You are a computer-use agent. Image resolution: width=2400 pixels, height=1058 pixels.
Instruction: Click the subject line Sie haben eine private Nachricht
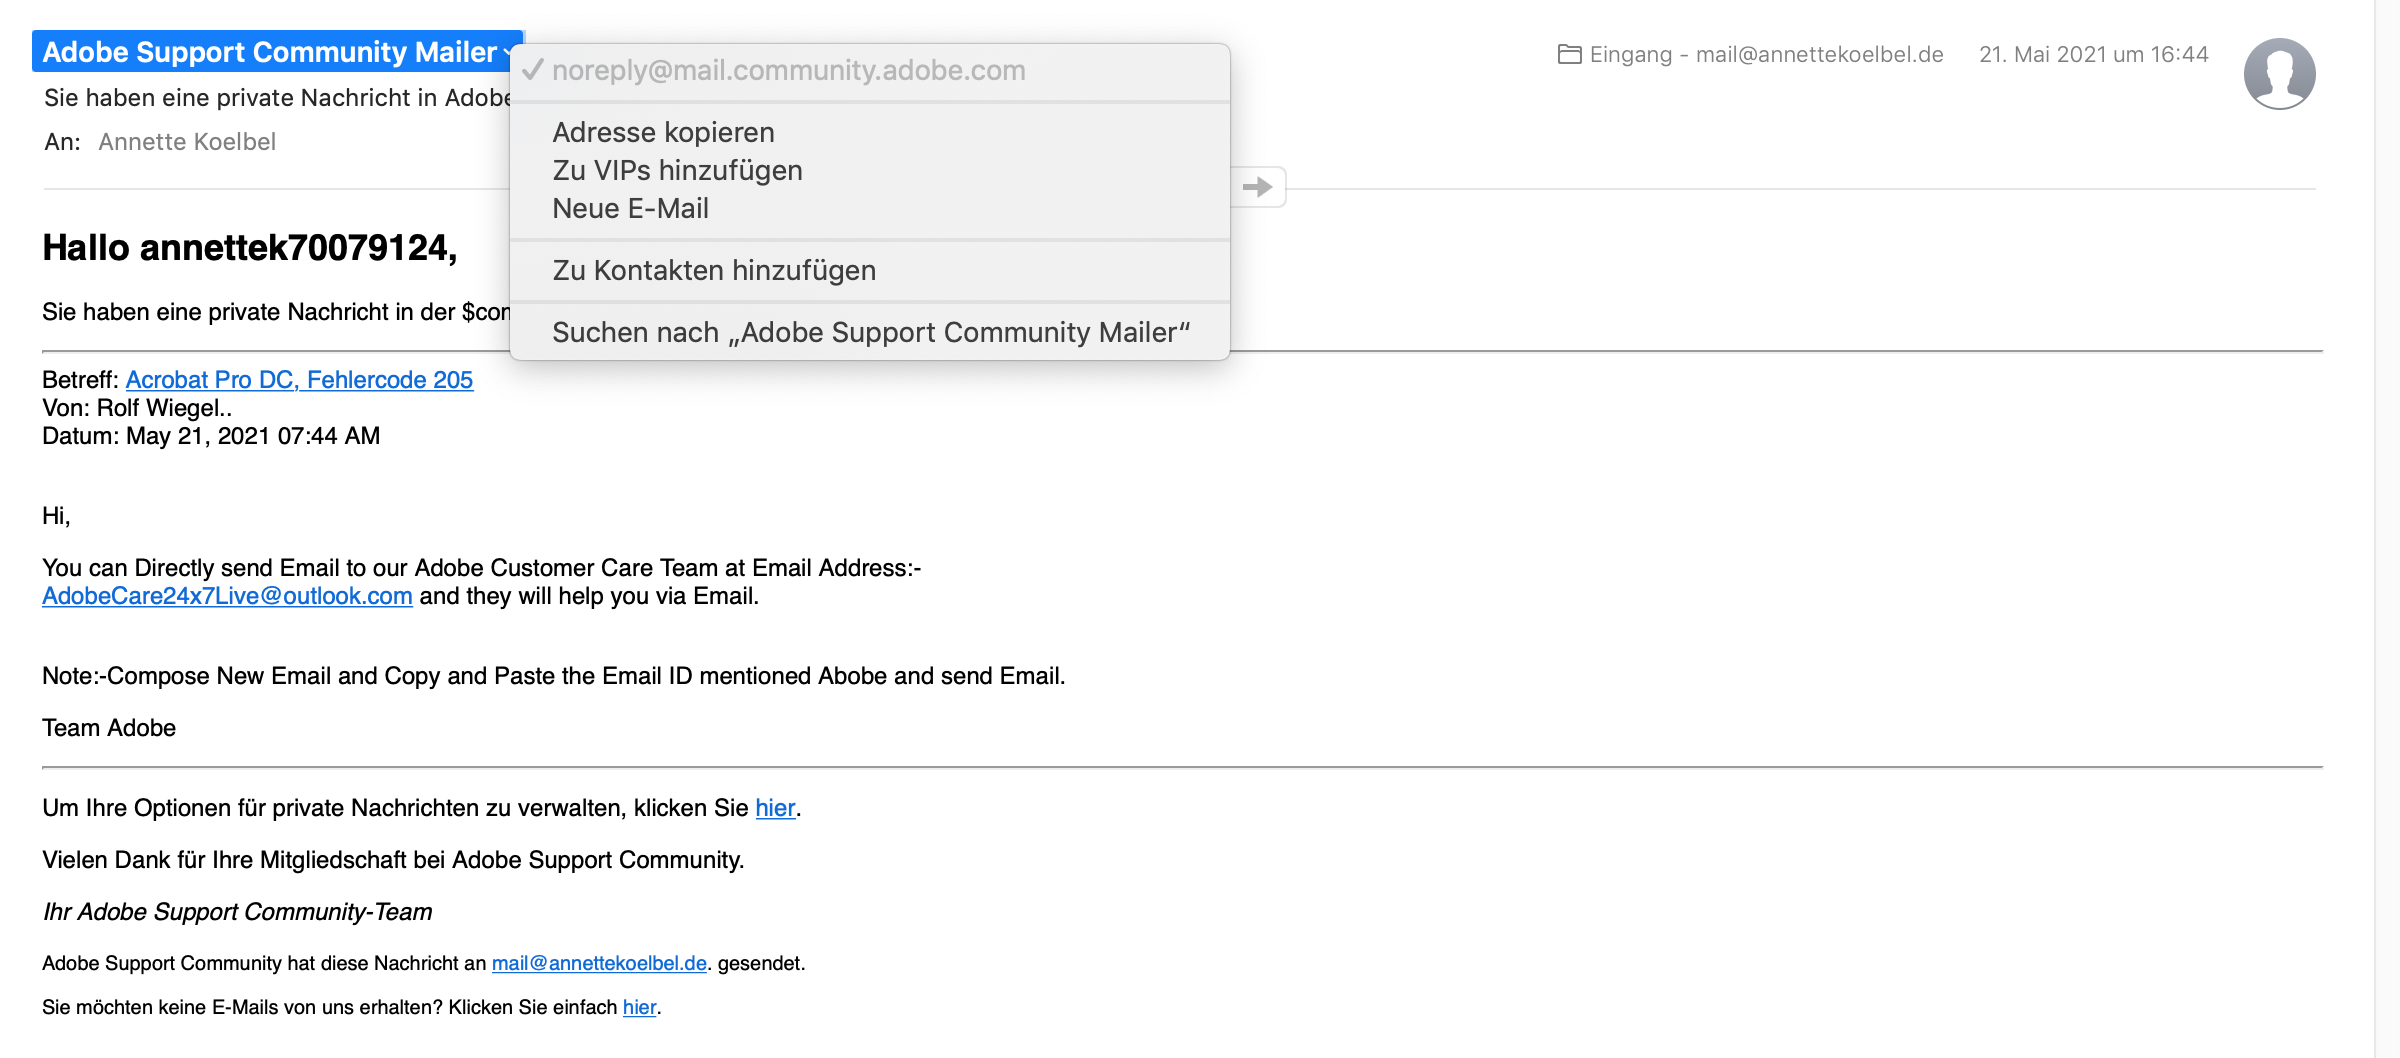tap(277, 98)
